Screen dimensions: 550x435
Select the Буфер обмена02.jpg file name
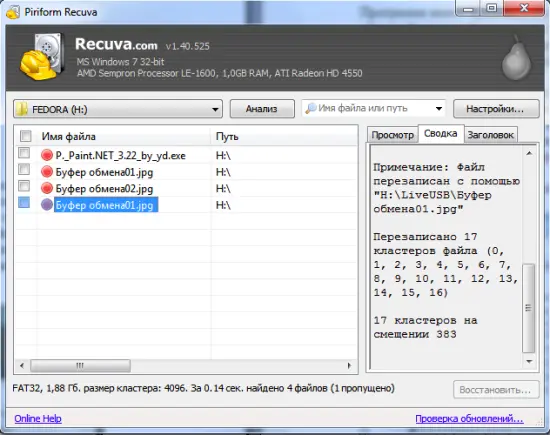click(104, 189)
